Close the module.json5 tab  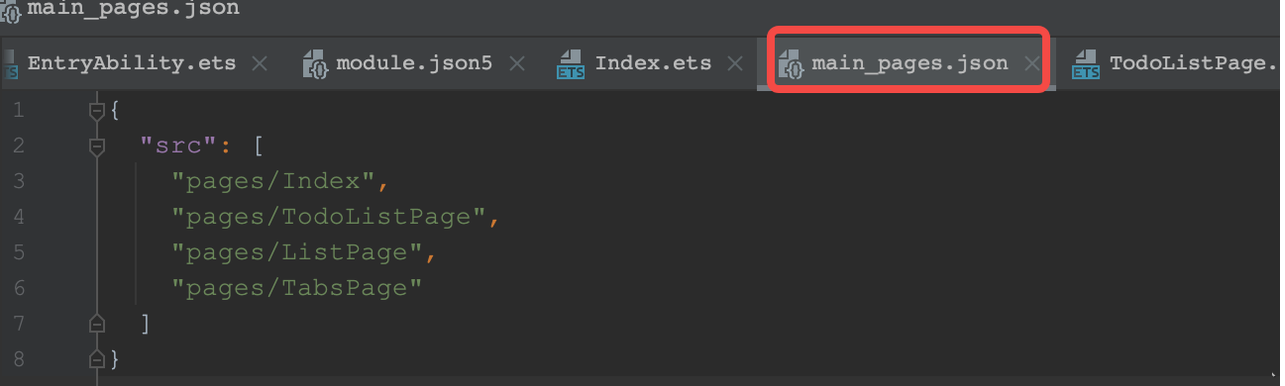[517, 64]
